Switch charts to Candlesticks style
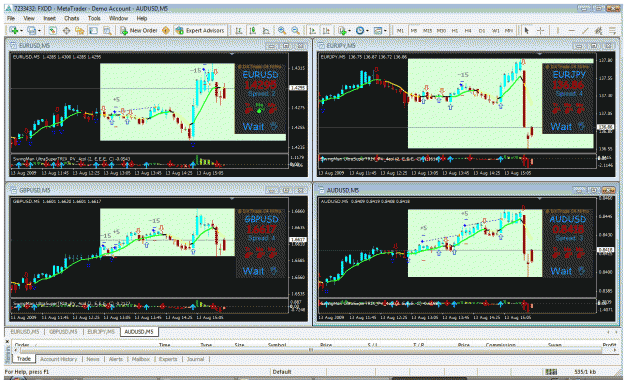625x380 pixels. tap(252, 30)
